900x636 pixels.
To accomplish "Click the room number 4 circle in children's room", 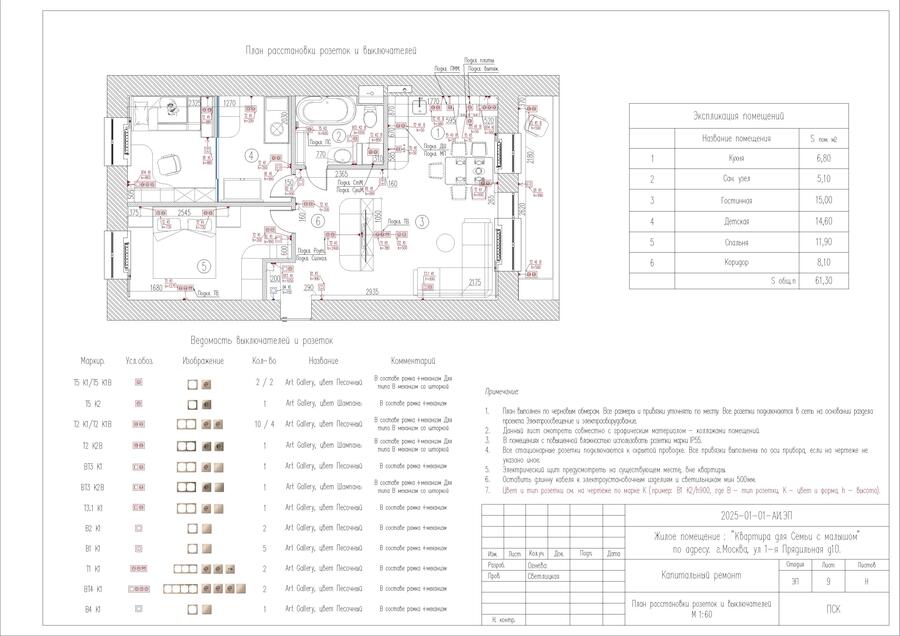I will pyautogui.click(x=251, y=155).
